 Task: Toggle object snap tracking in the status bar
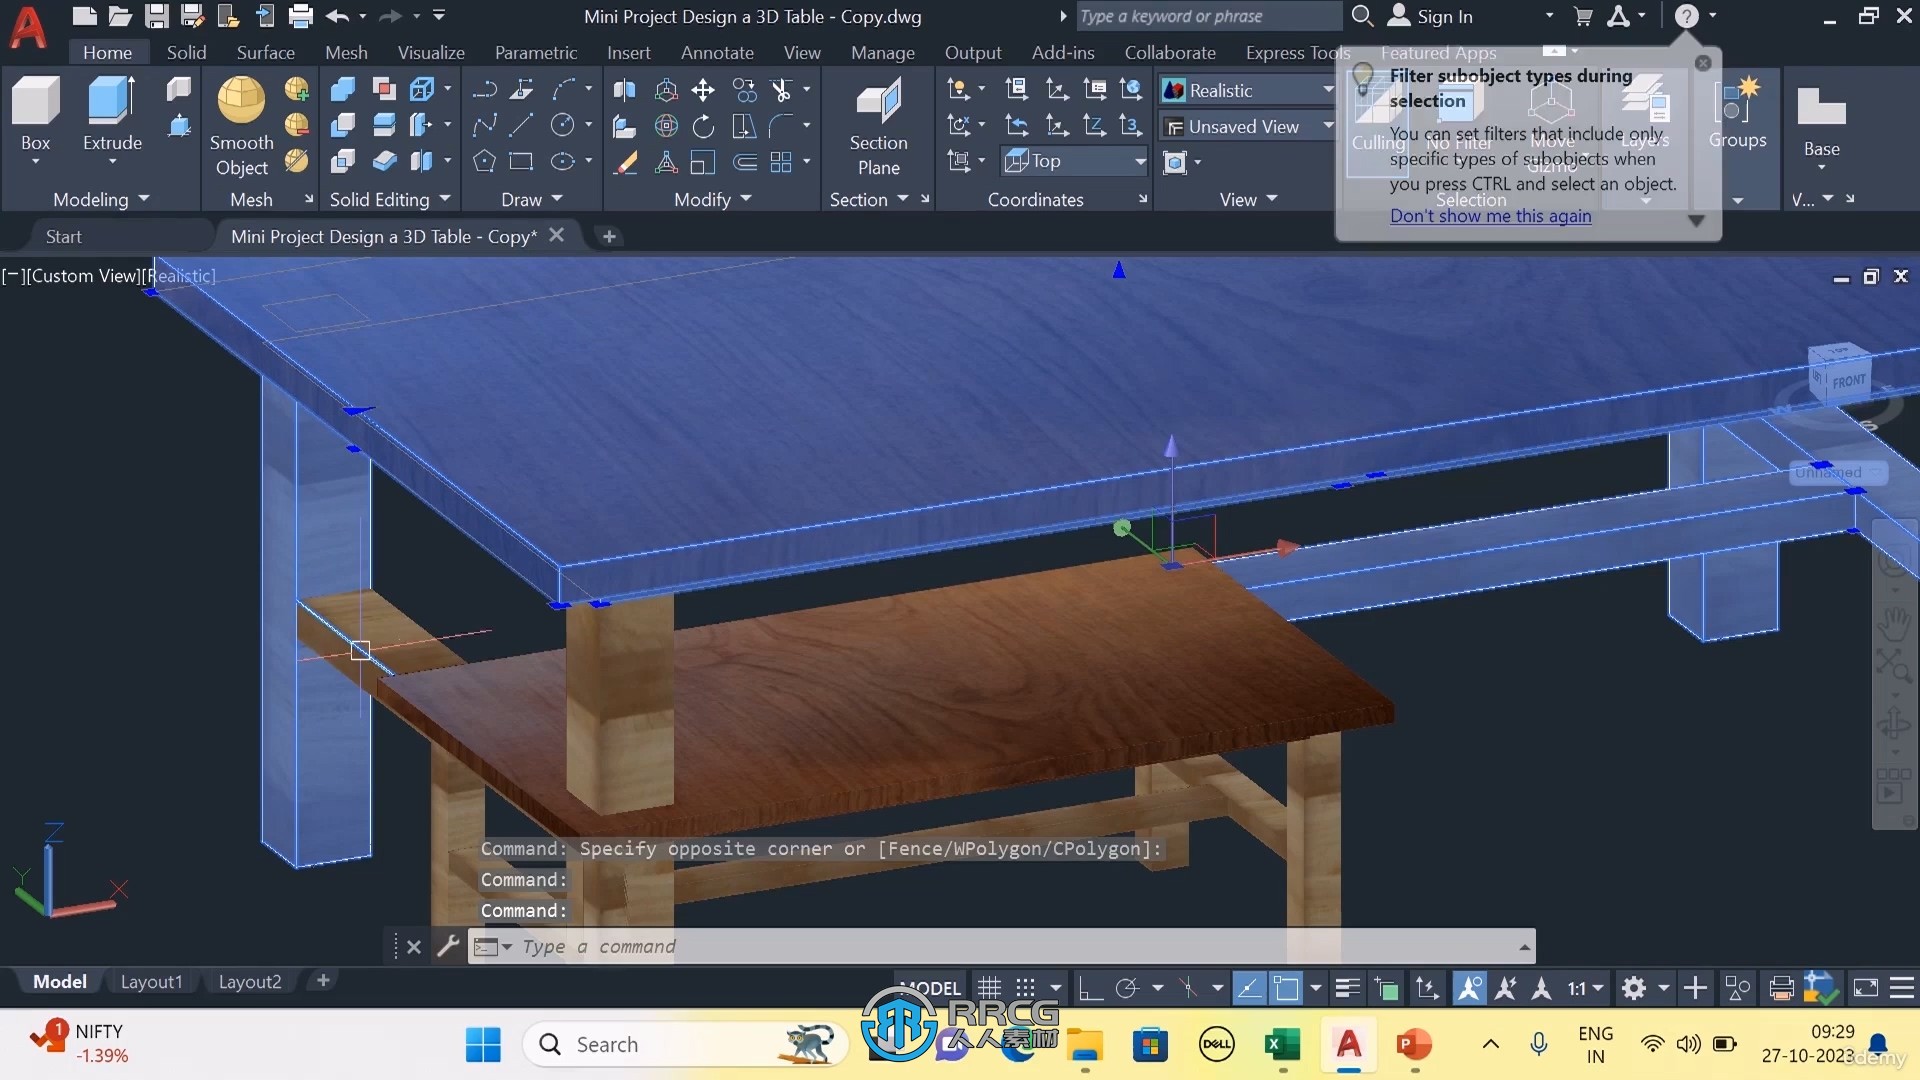[1249, 988]
